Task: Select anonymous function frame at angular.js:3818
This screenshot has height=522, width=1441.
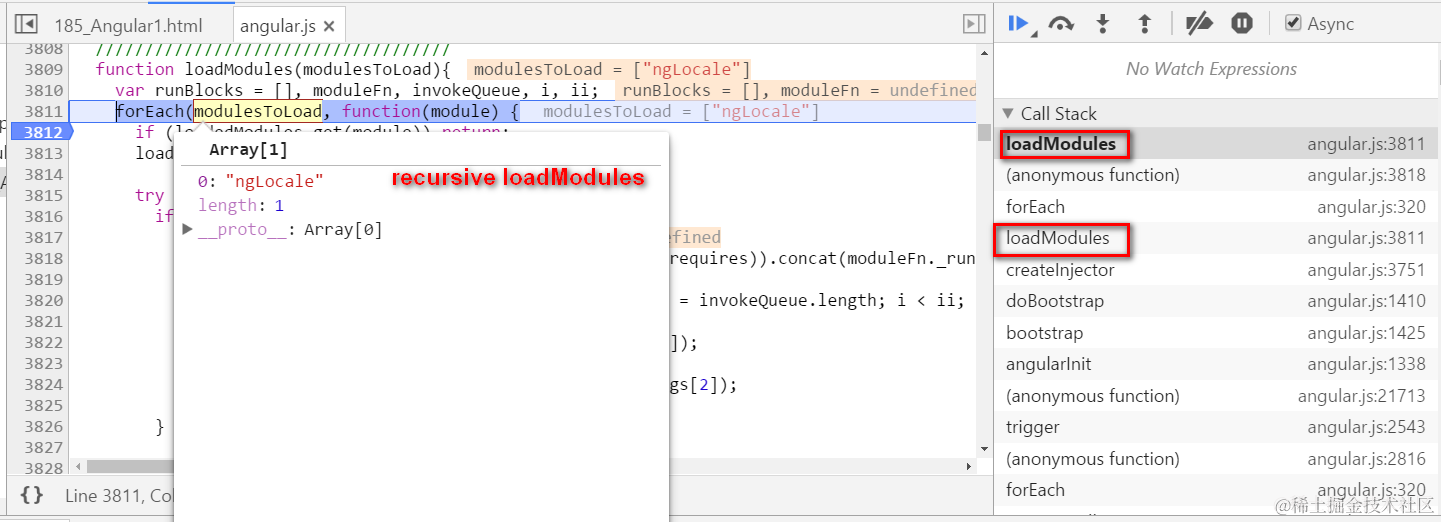Action: pyautogui.click(x=1216, y=175)
